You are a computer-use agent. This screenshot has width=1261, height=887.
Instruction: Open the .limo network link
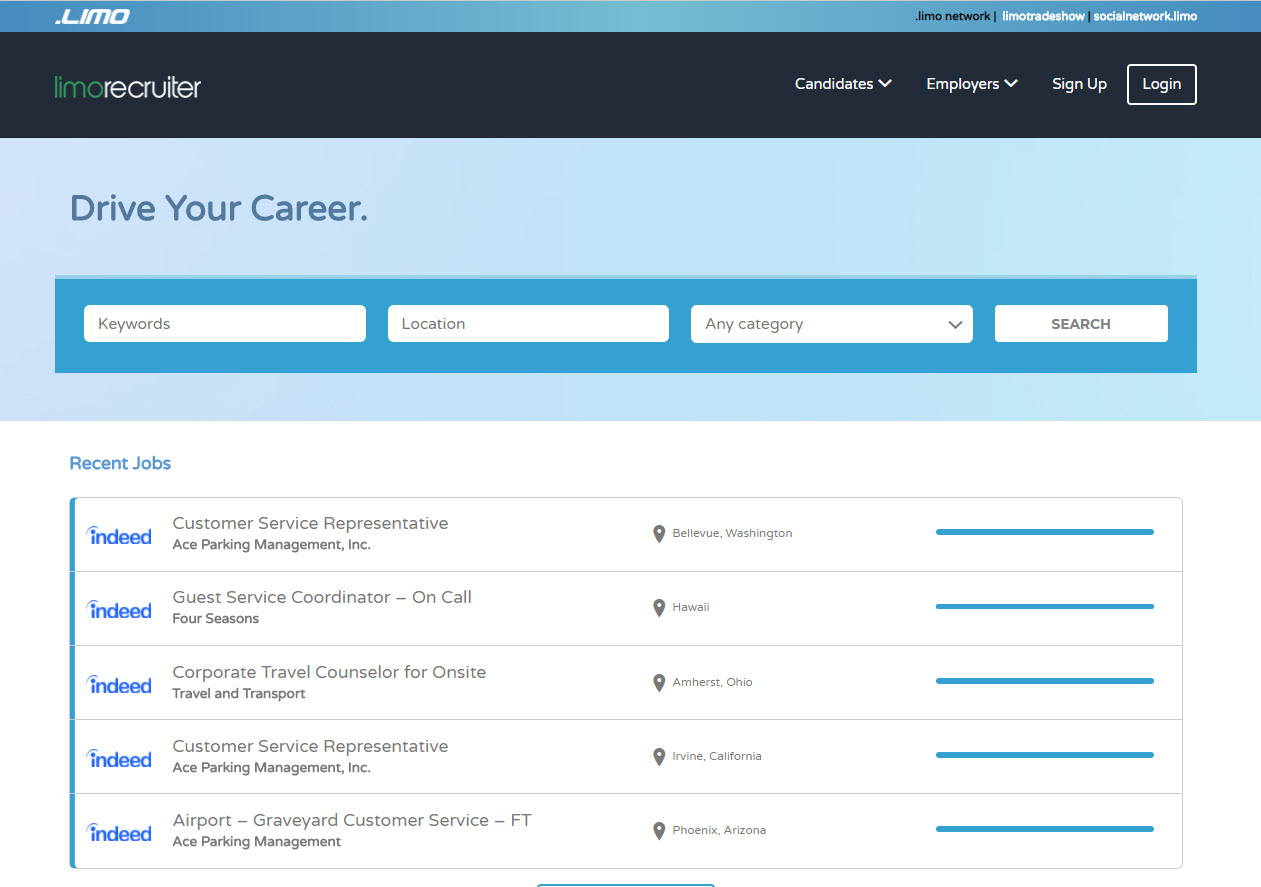coord(952,16)
